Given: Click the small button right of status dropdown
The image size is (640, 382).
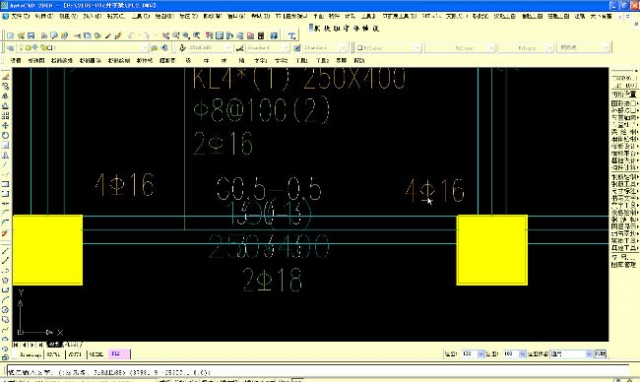Looking at the screenshot, I should point(600,354).
